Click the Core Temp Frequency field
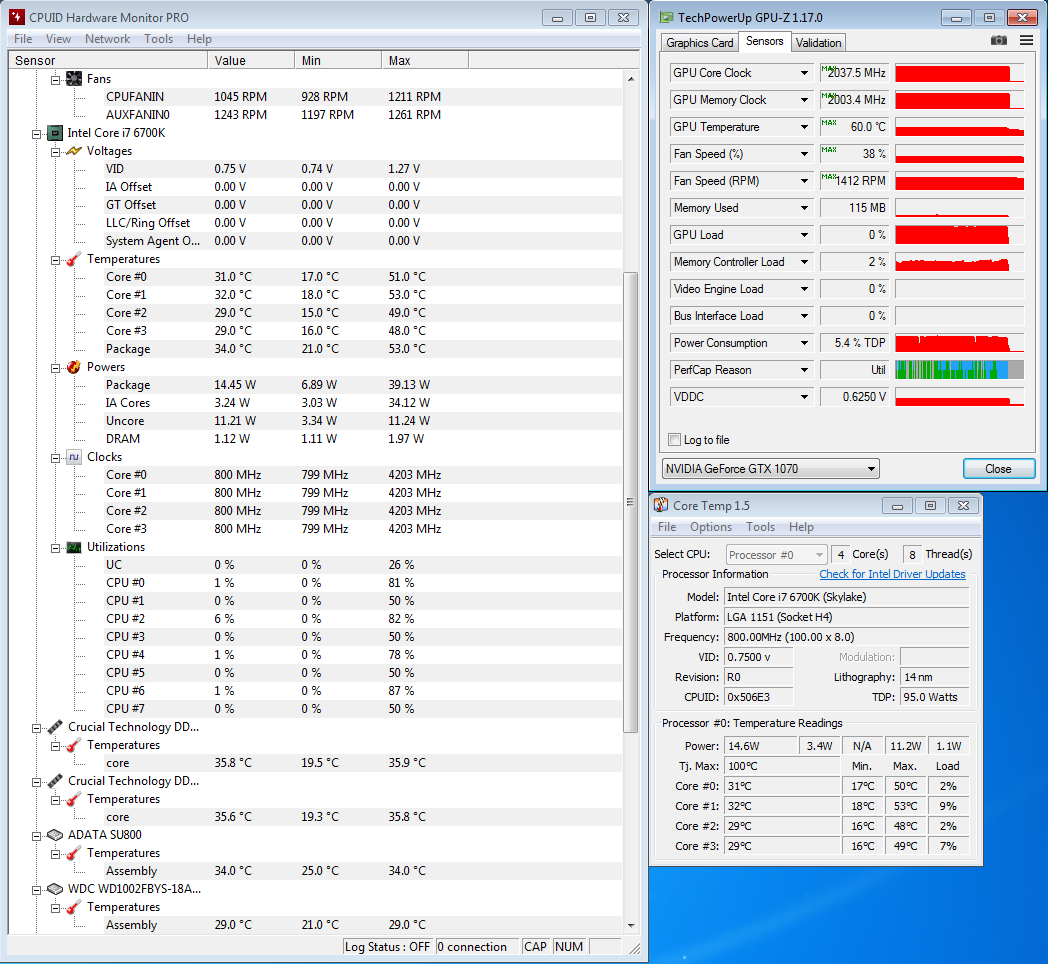Image resolution: width=1048 pixels, height=964 pixels. click(847, 637)
